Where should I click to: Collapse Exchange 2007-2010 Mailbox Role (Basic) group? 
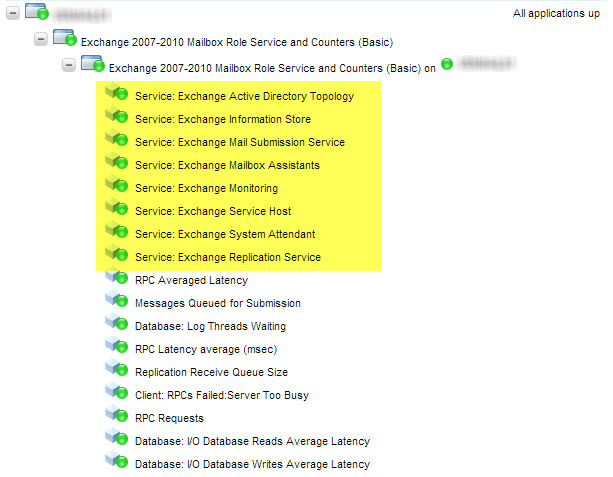41,39
